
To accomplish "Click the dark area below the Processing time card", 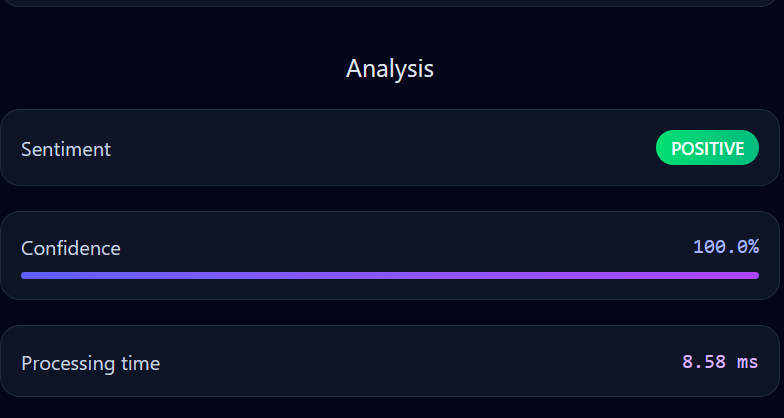I will pyautogui.click(x=390, y=408).
